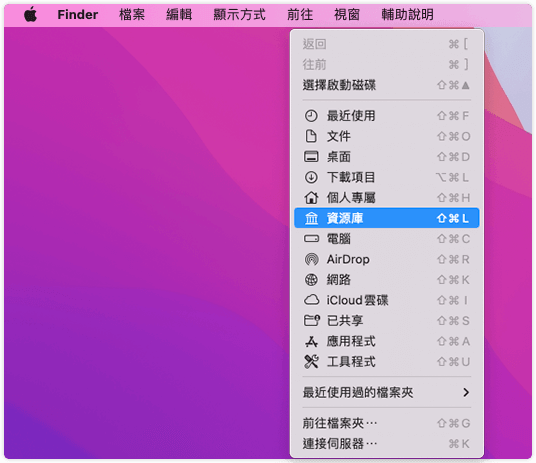Open the Finder menu
The height and width of the screenshot is (463, 536).
click(x=78, y=15)
